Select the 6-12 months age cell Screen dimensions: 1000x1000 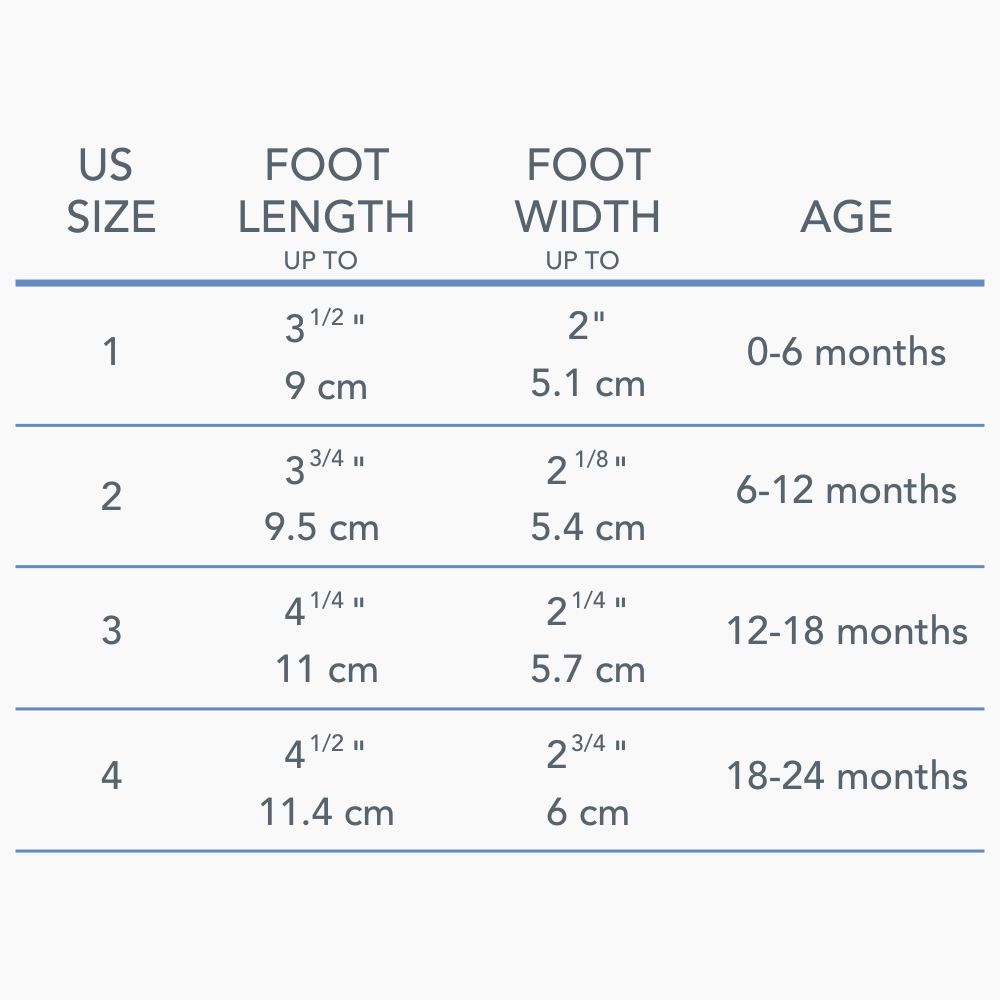click(x=846, y=490)
